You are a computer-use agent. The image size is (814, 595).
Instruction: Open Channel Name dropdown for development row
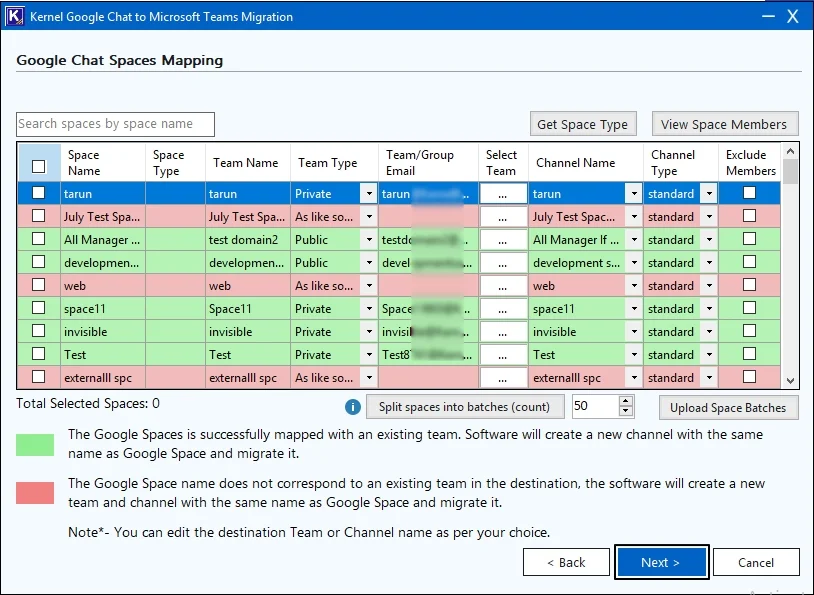coord(634,263)
